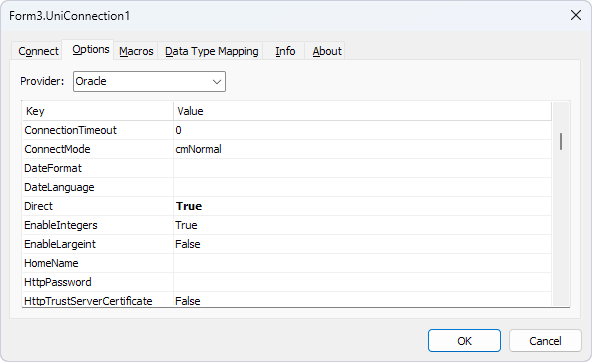Select the HomeName key
The width and height of the screenshot is (592, 362).
(x=98, y=263)
